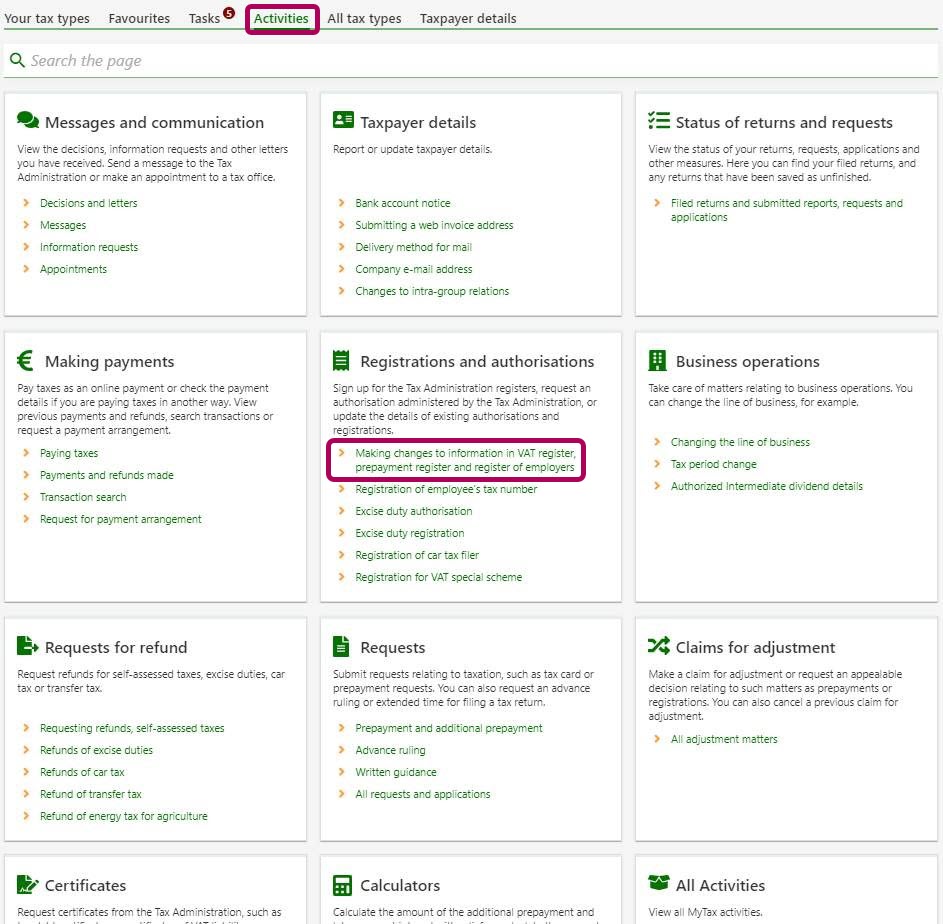This screenshot has width=943, height=924.
Task: Open the All tax types tab
Action: pos(364,19)
